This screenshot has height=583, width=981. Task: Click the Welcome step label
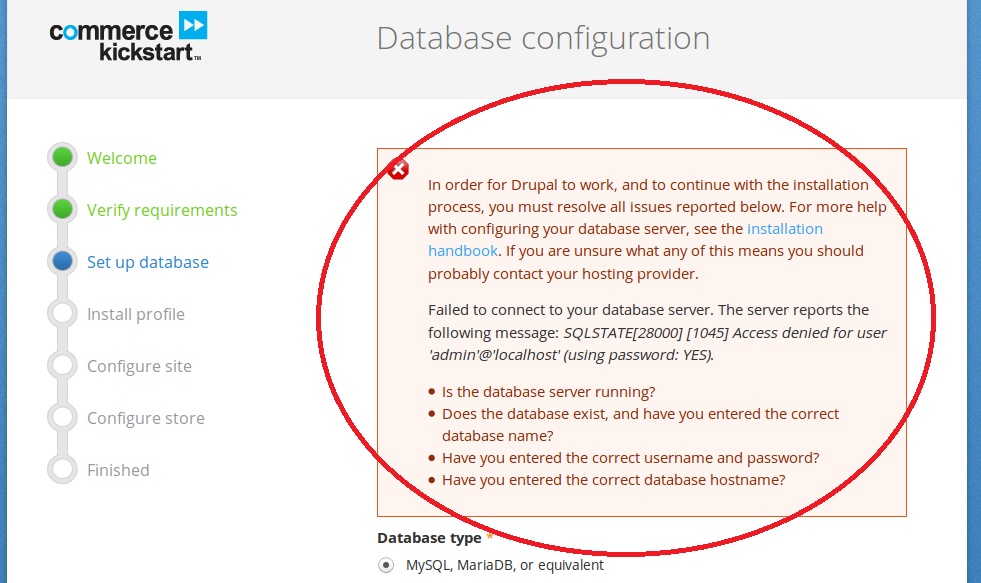pos(122,158)
